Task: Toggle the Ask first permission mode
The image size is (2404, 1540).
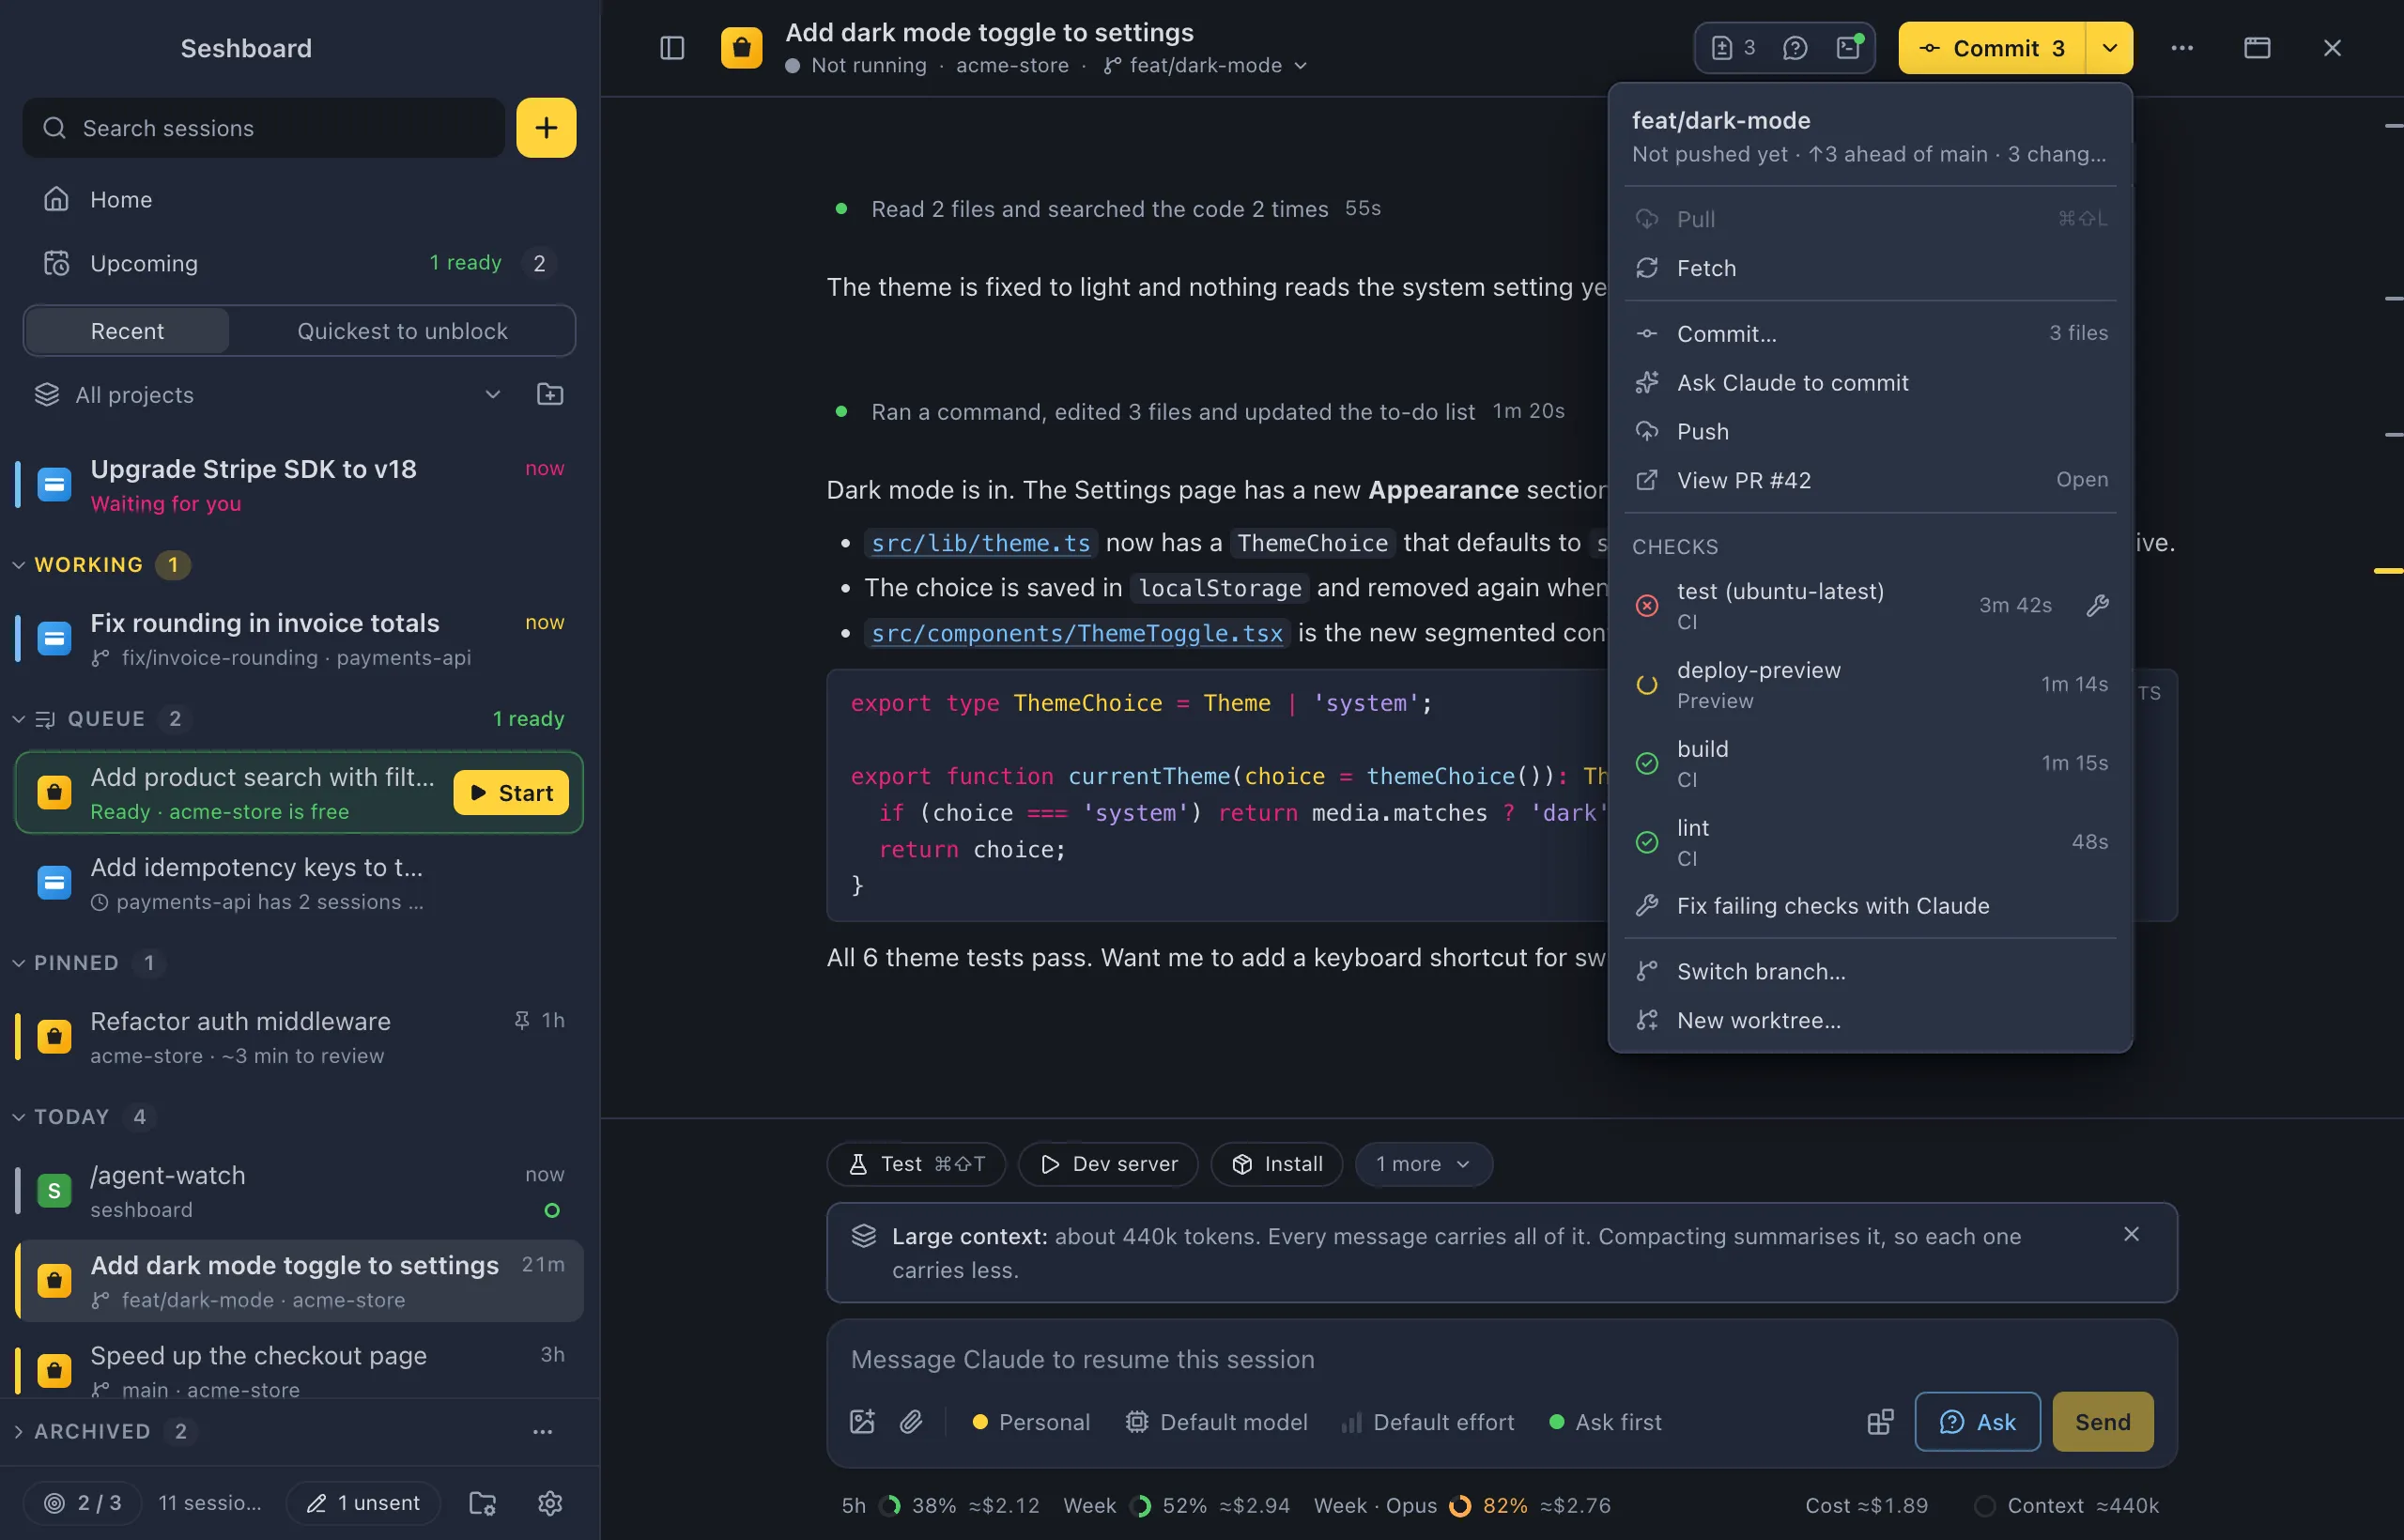Action: tap(1605, 1422)
